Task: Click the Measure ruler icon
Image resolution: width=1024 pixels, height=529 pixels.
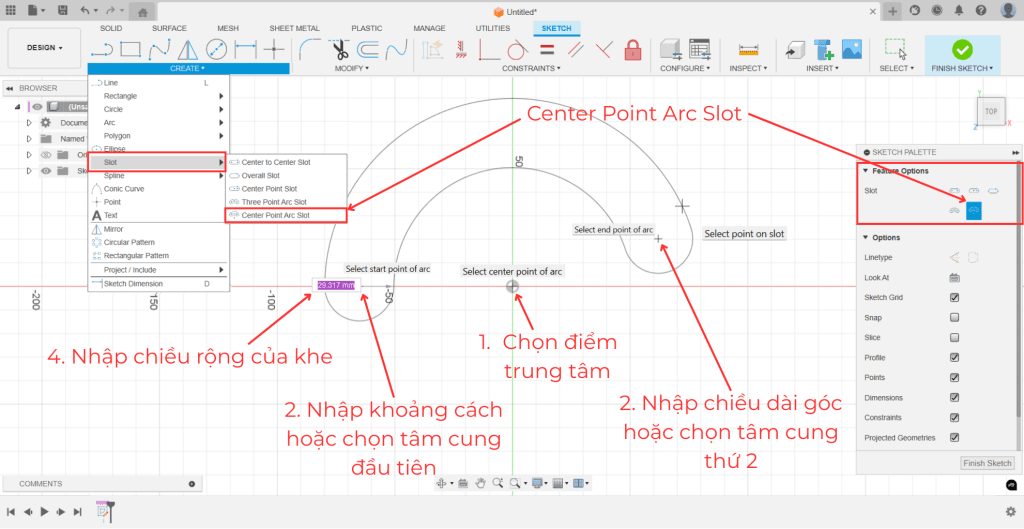Action: click(x=747, y=48)
